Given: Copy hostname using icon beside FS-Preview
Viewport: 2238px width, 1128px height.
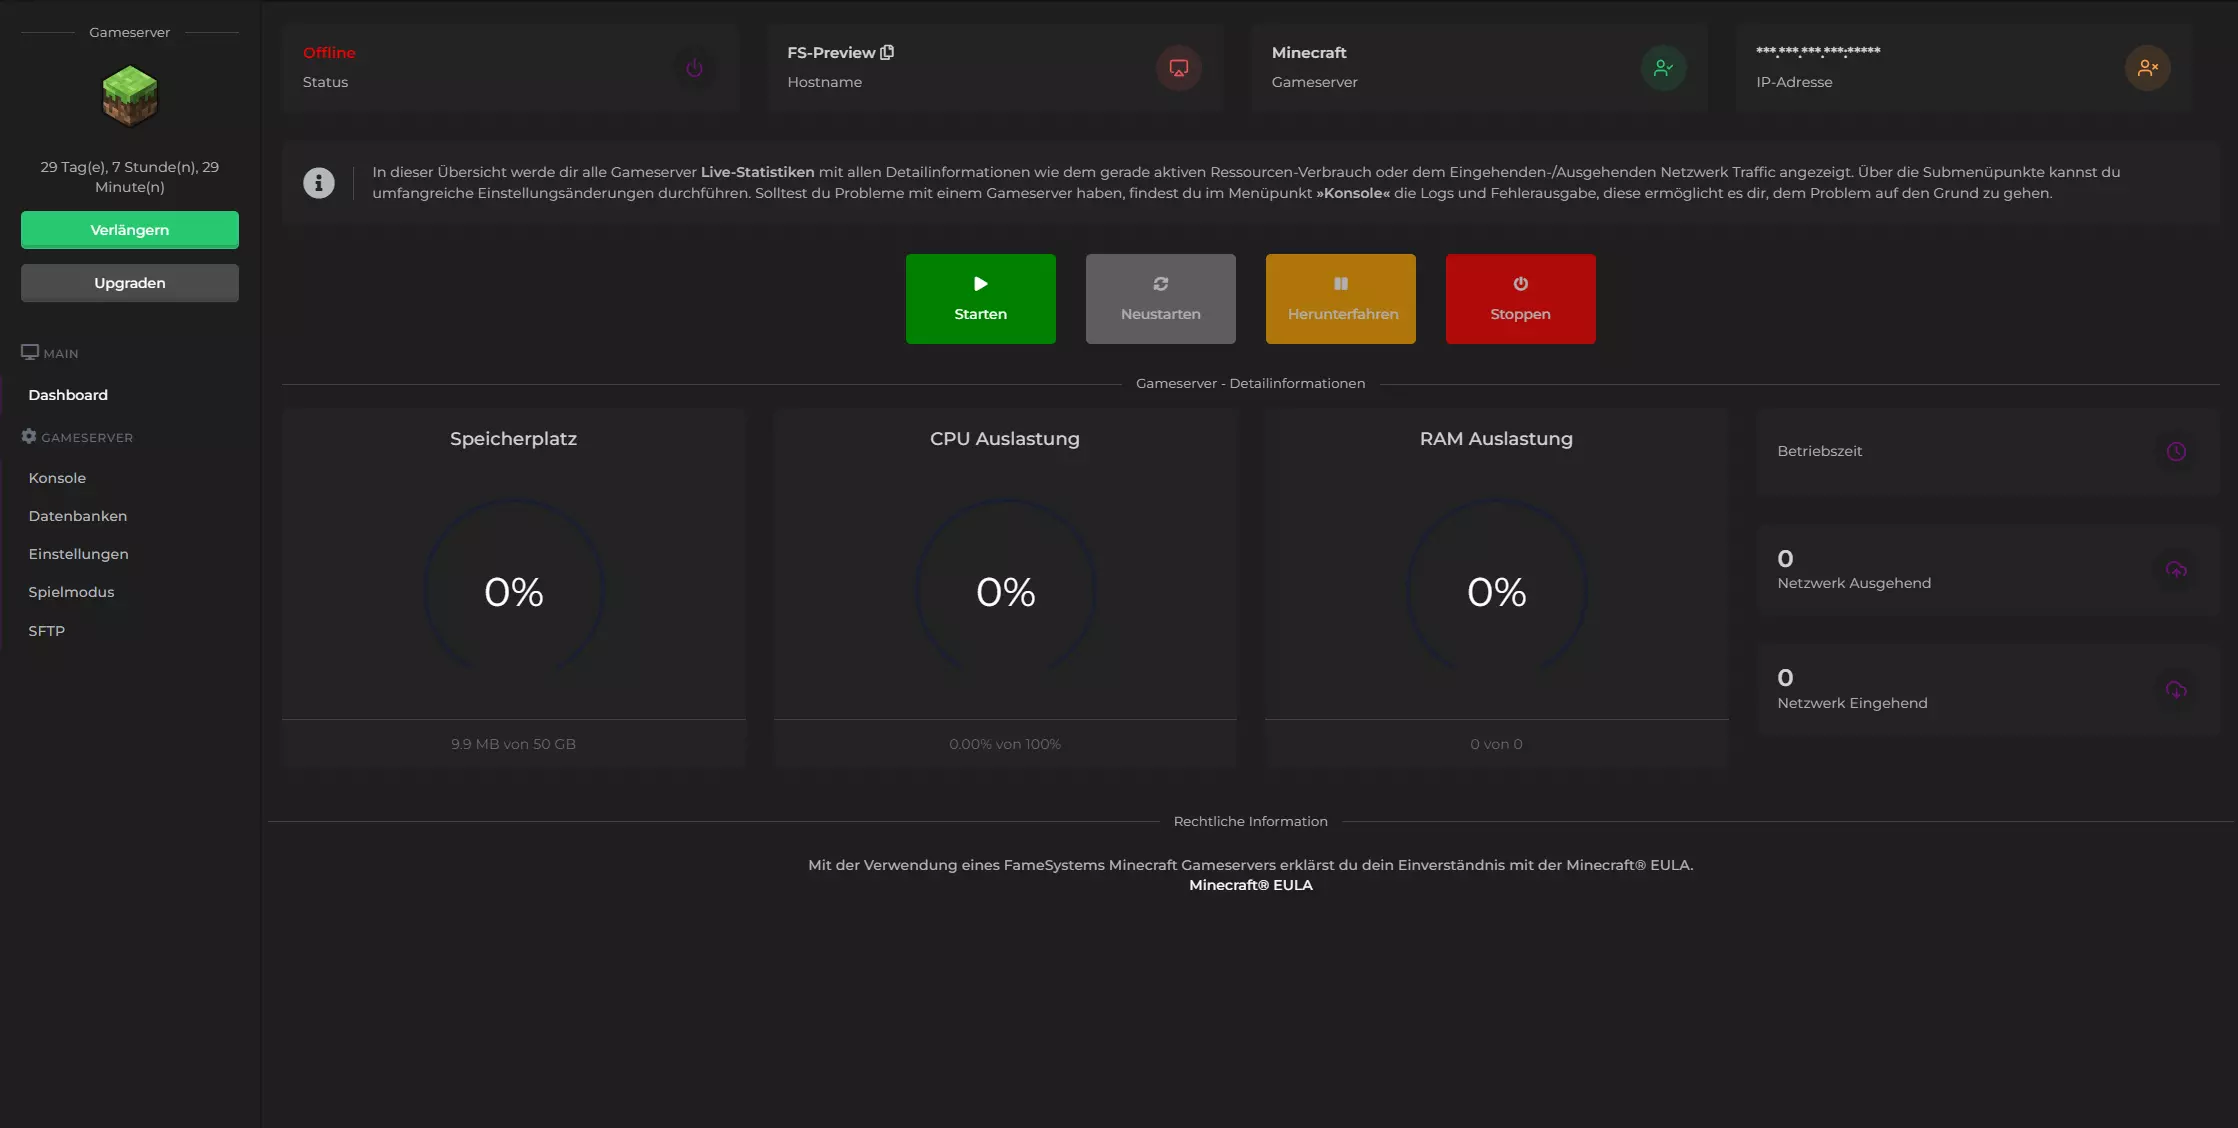Looking at the screenshot, I should tap(887, 52).
